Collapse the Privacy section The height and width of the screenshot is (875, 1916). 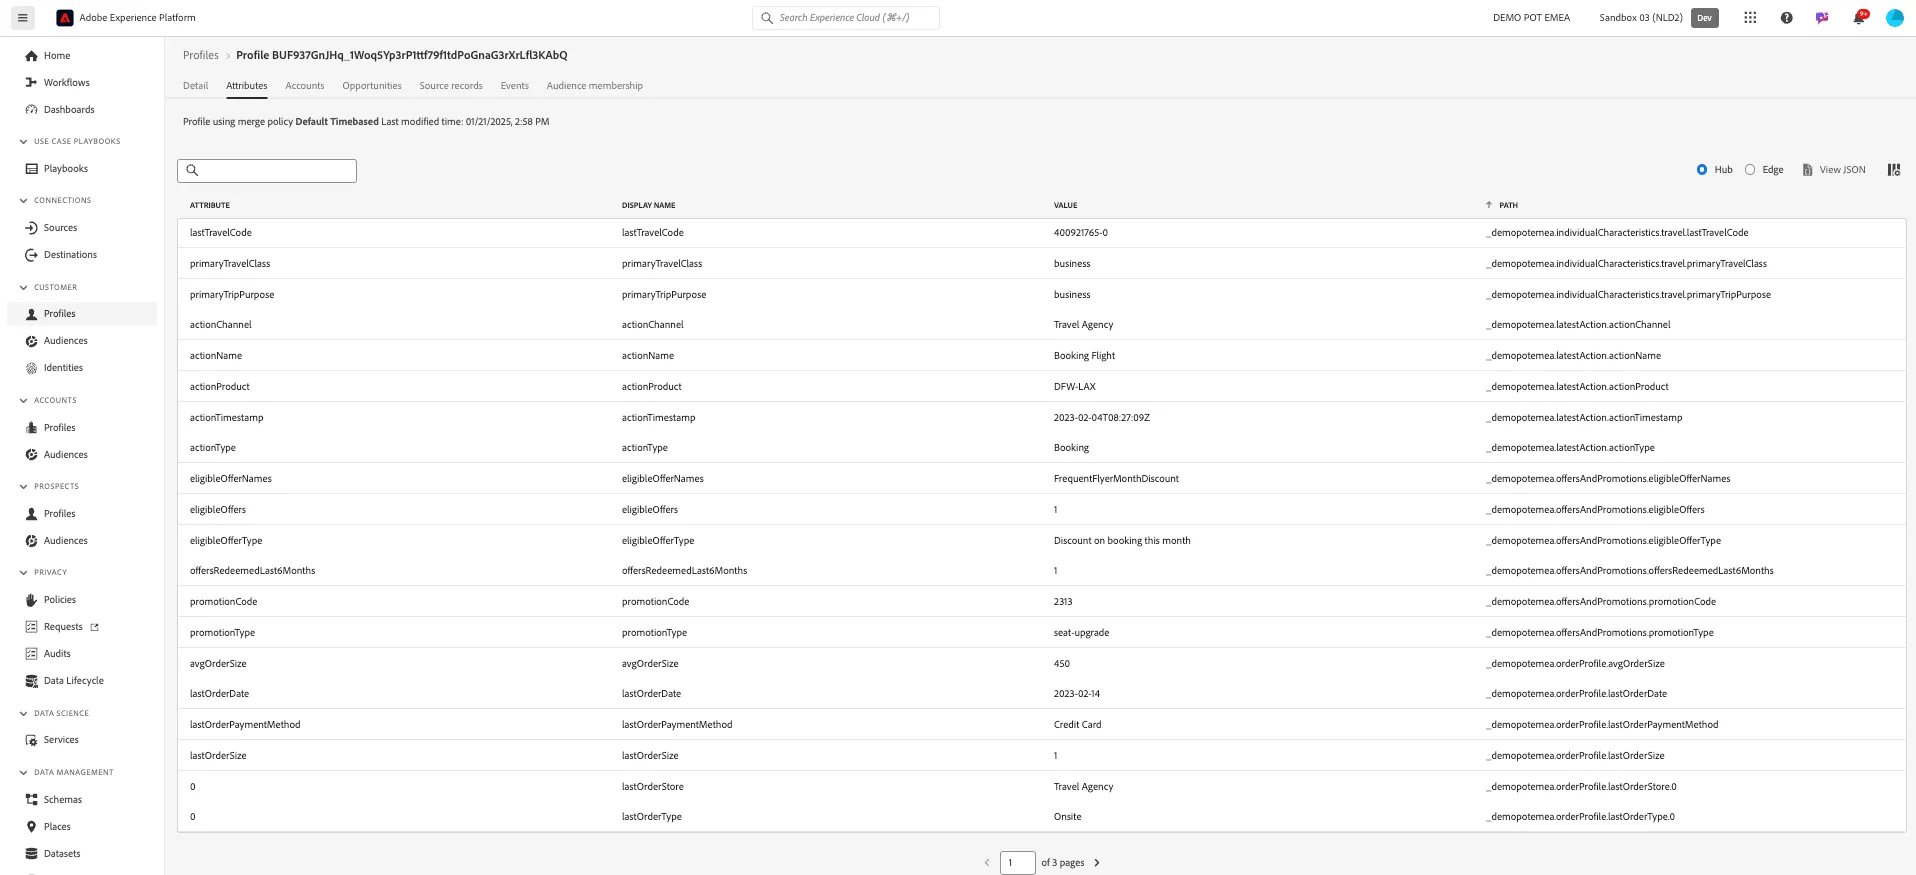[24, 573]
